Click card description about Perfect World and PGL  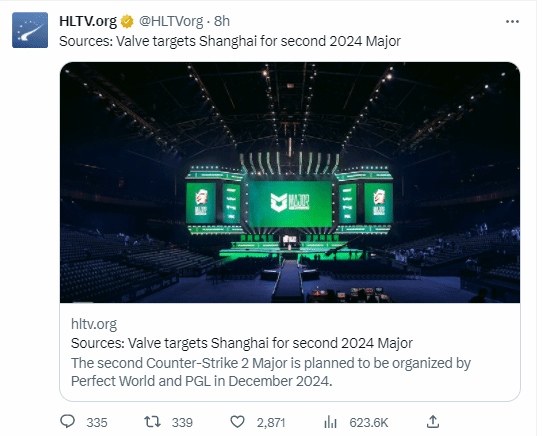point(271,372)
